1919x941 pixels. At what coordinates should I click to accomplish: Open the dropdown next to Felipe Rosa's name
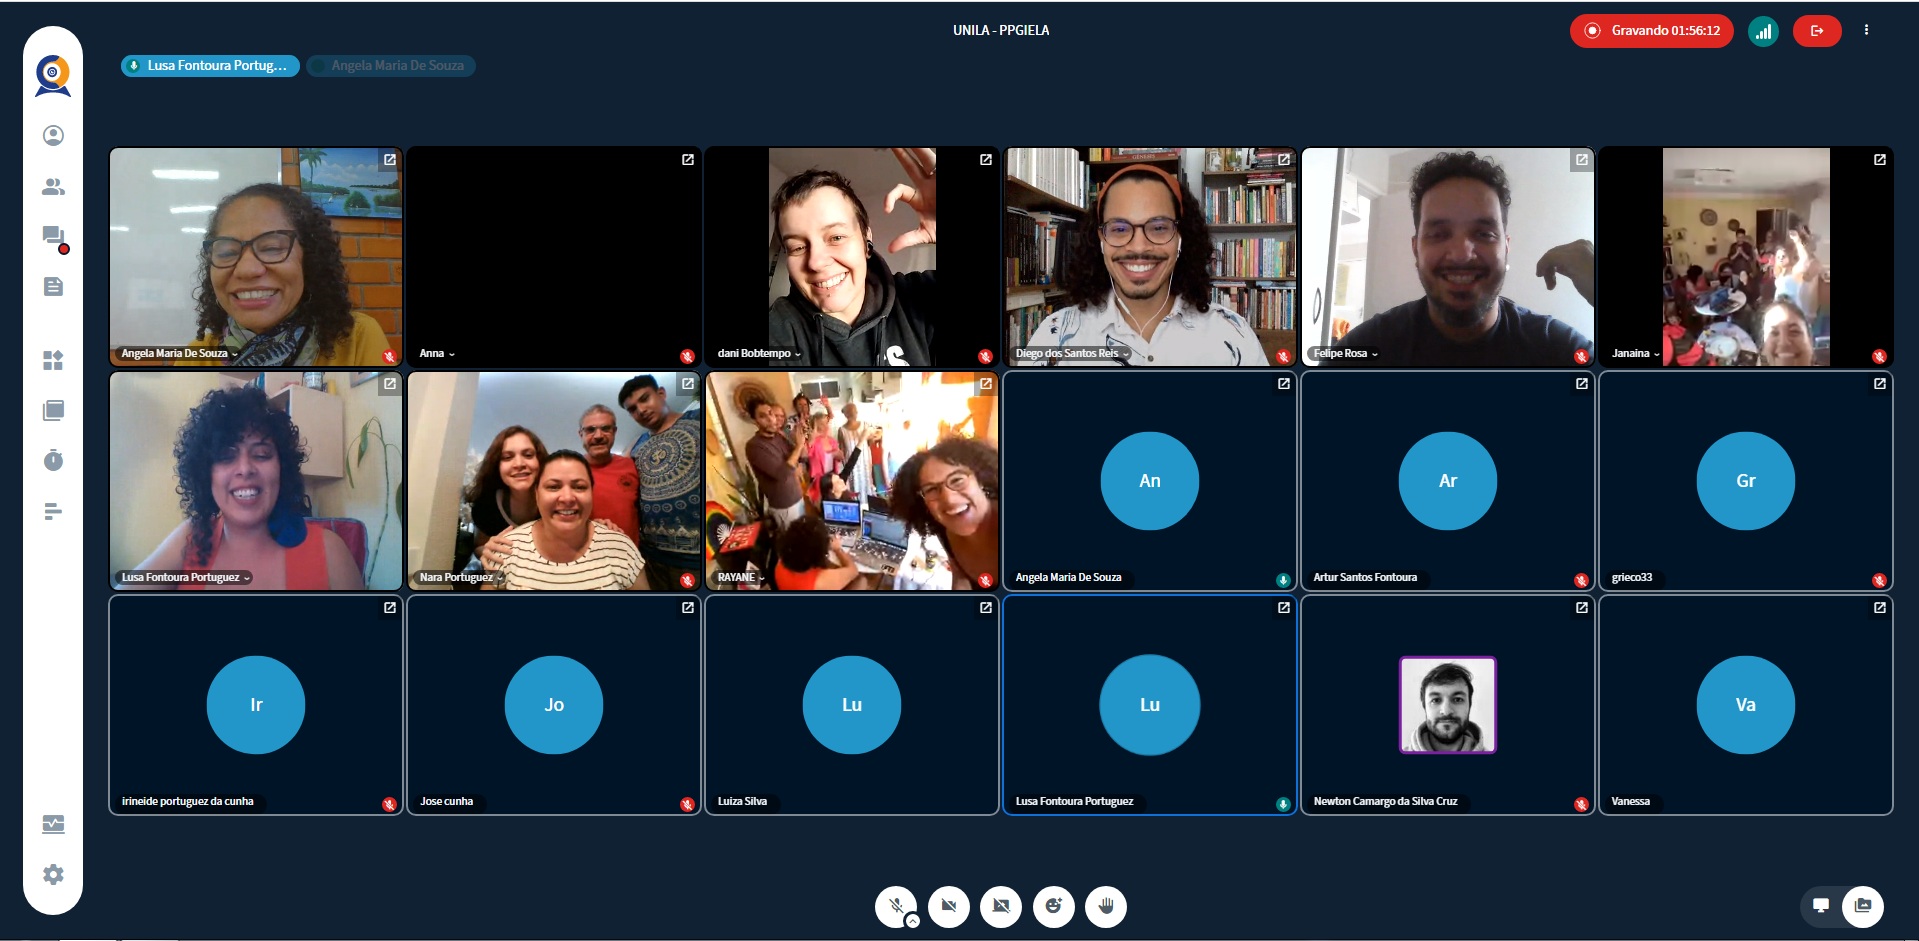[1375, 354]
